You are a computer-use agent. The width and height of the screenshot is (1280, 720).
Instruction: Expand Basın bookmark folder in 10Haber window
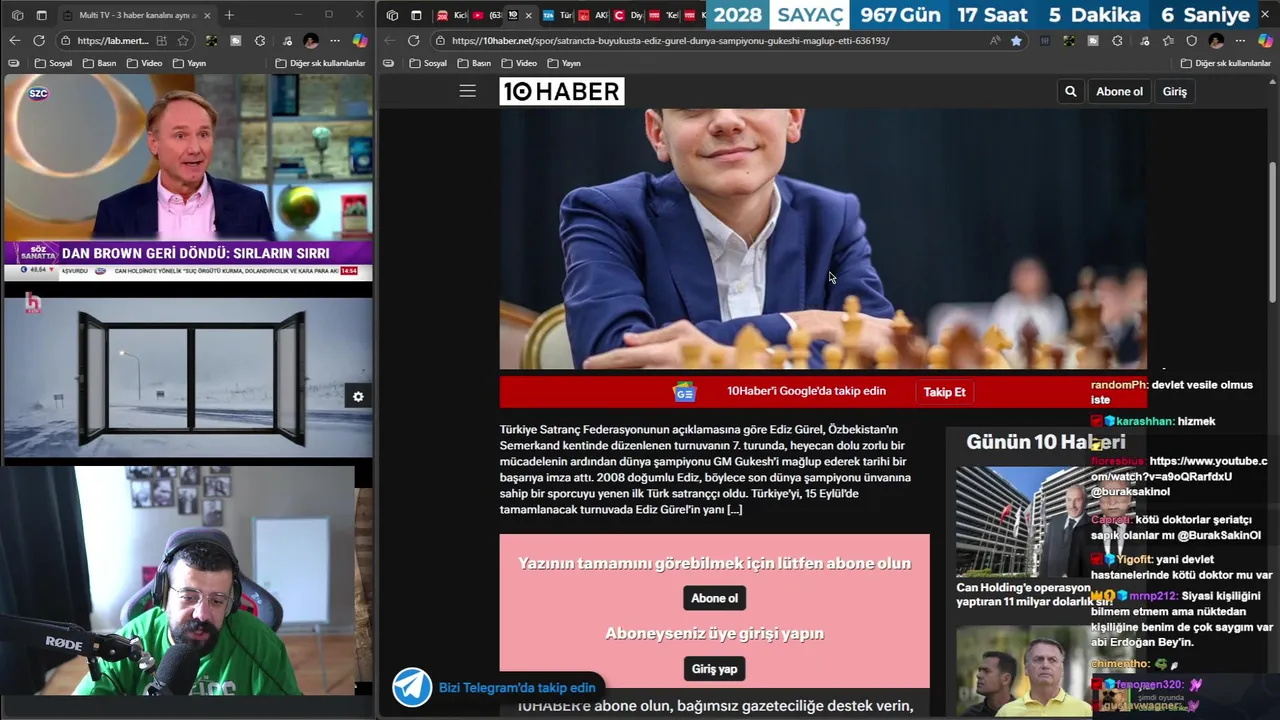coord(474,63)
